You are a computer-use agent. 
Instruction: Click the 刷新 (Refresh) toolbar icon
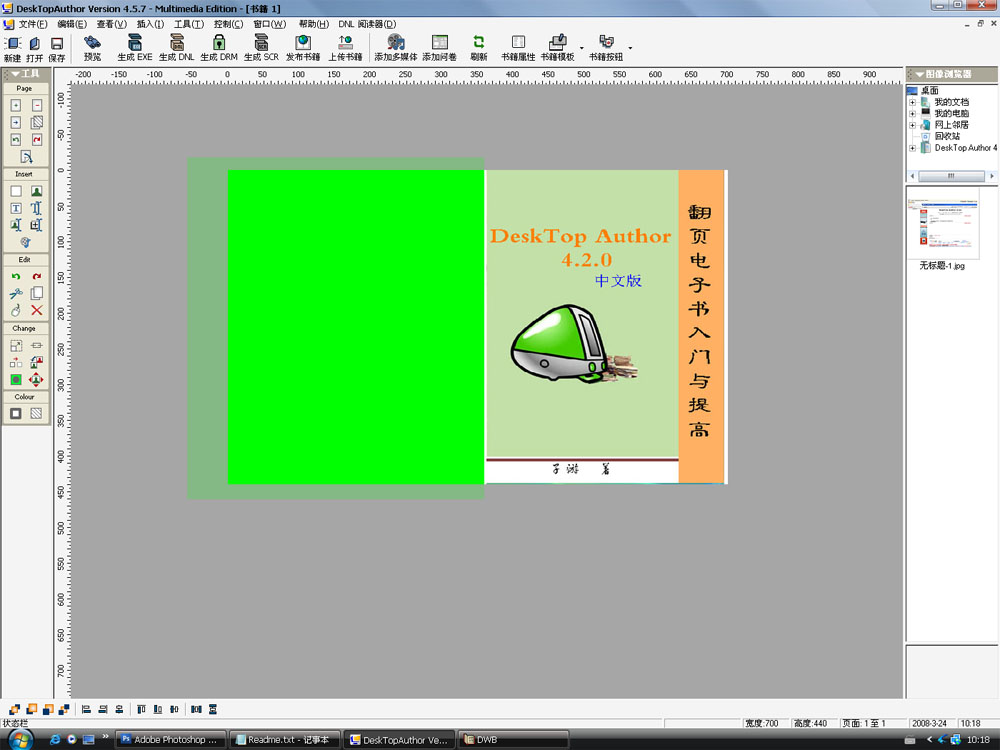click(478, 42)
